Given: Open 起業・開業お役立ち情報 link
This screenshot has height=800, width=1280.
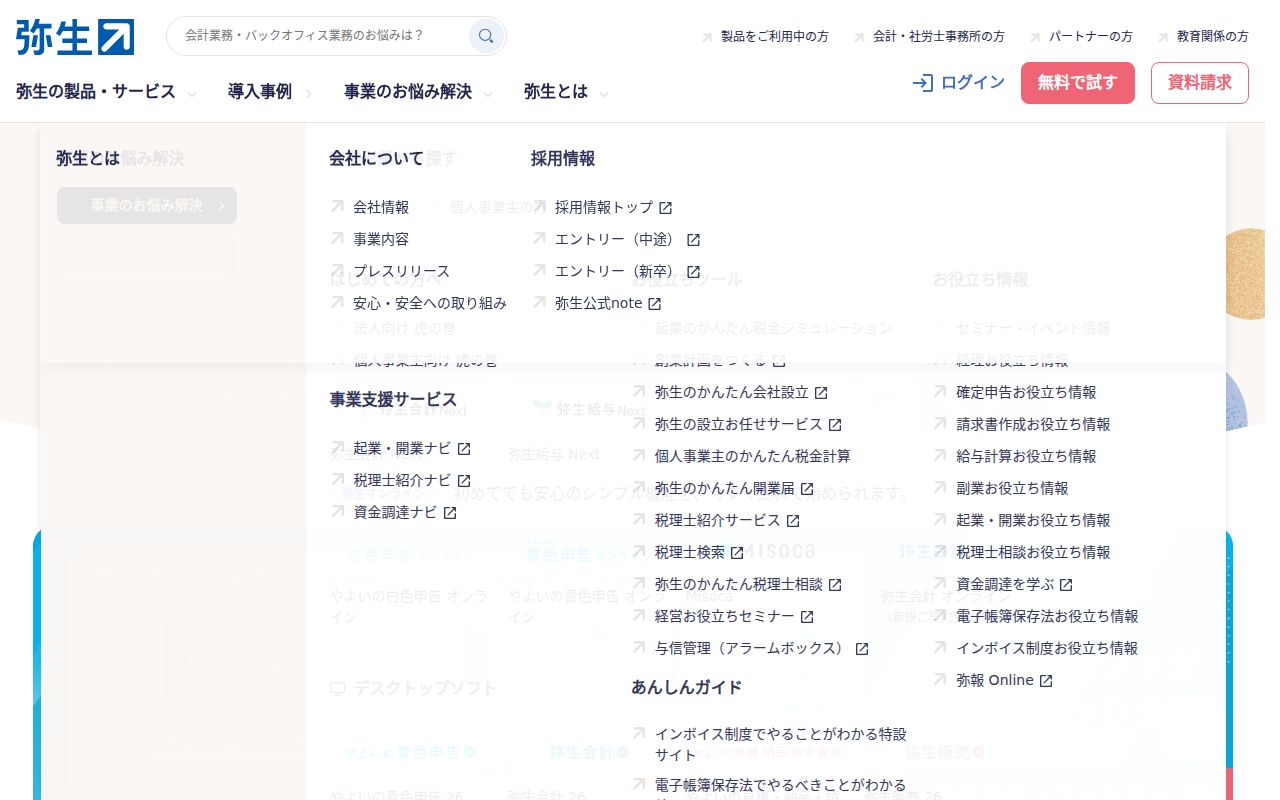Looking at the screenshot, I should click(1033, 521).
